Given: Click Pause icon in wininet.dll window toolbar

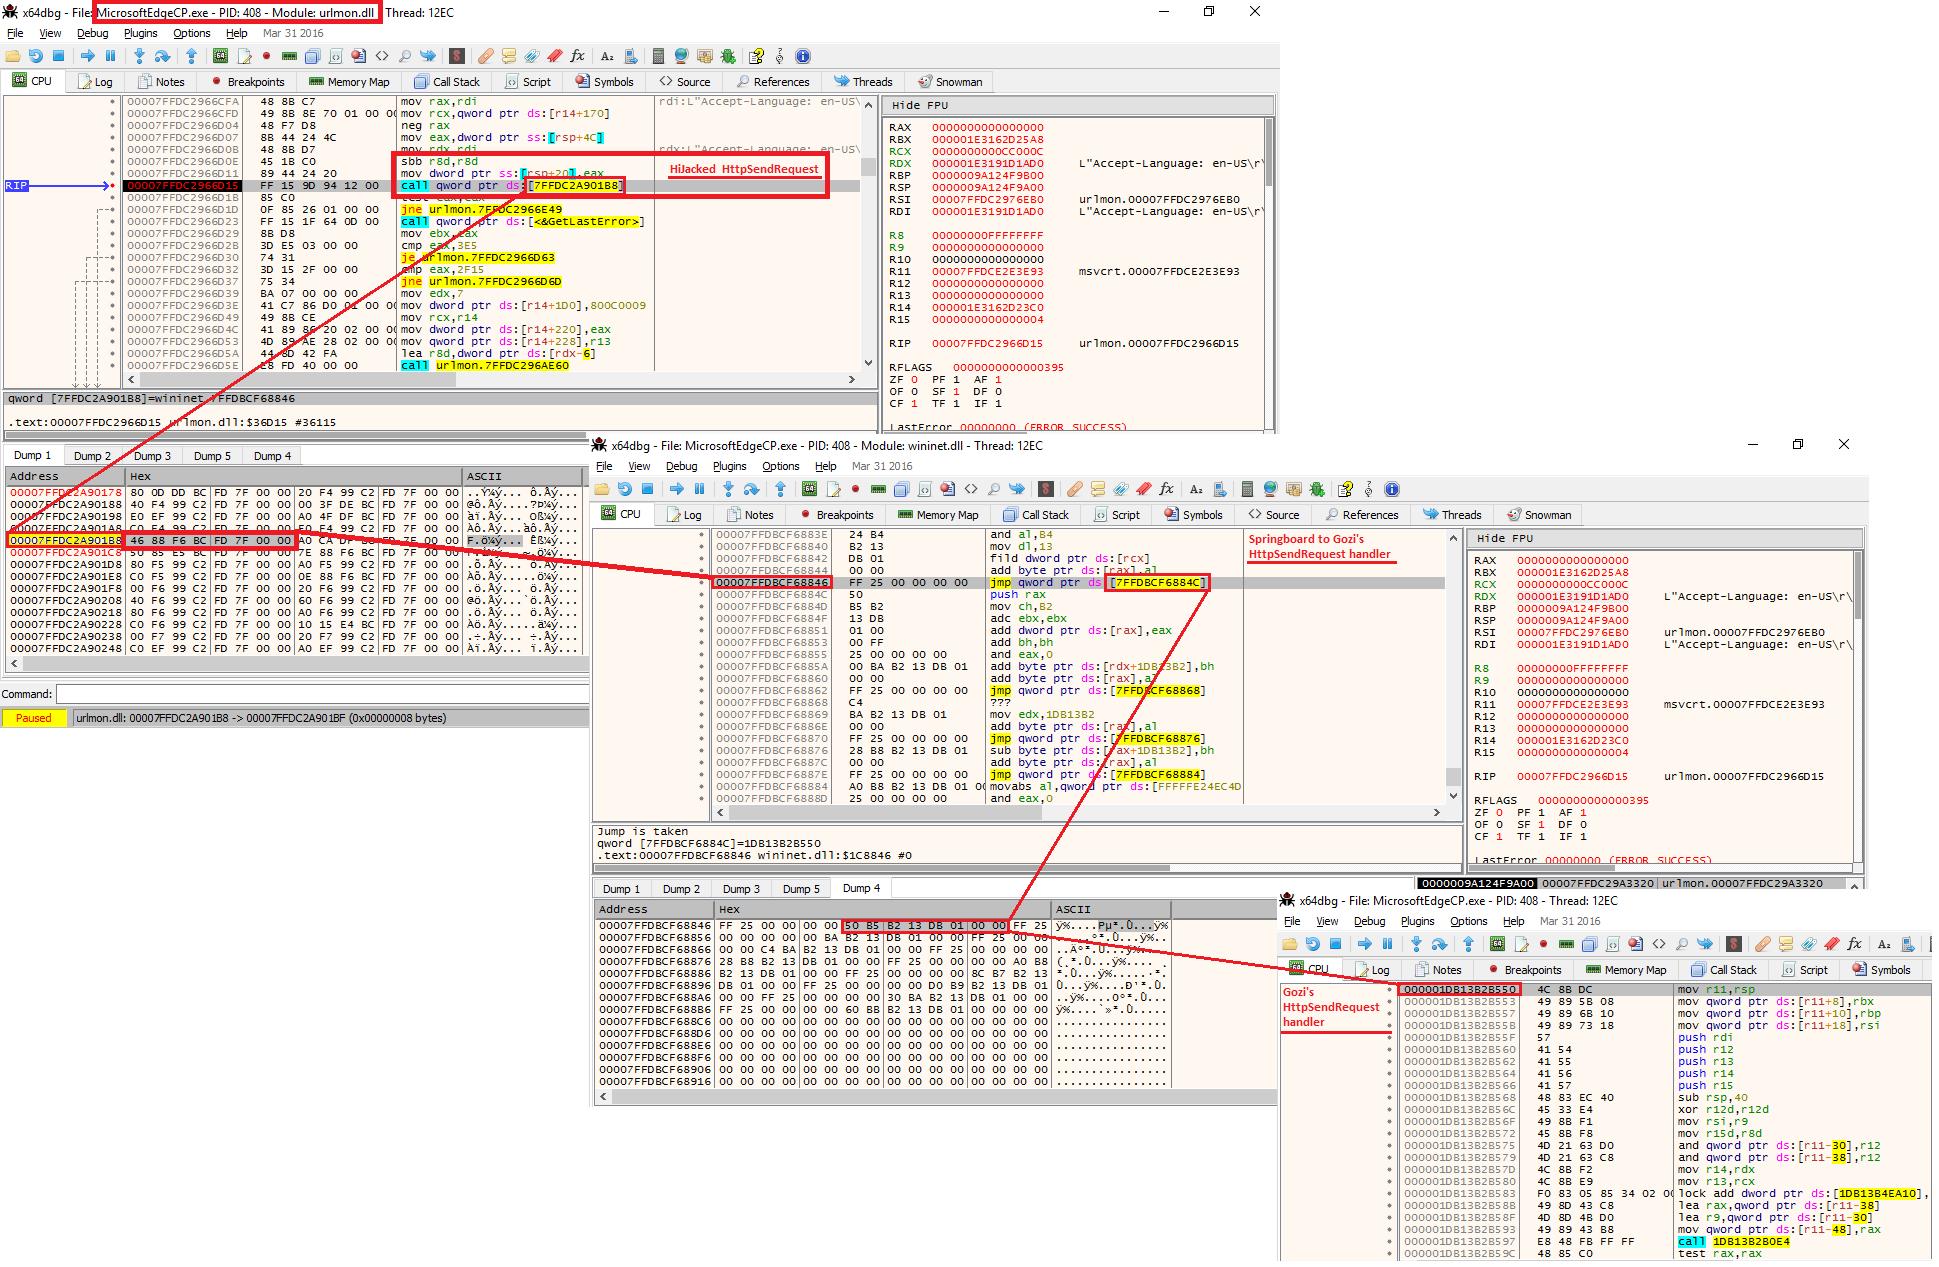Looking at the screenshot, I should coord(699,489).
